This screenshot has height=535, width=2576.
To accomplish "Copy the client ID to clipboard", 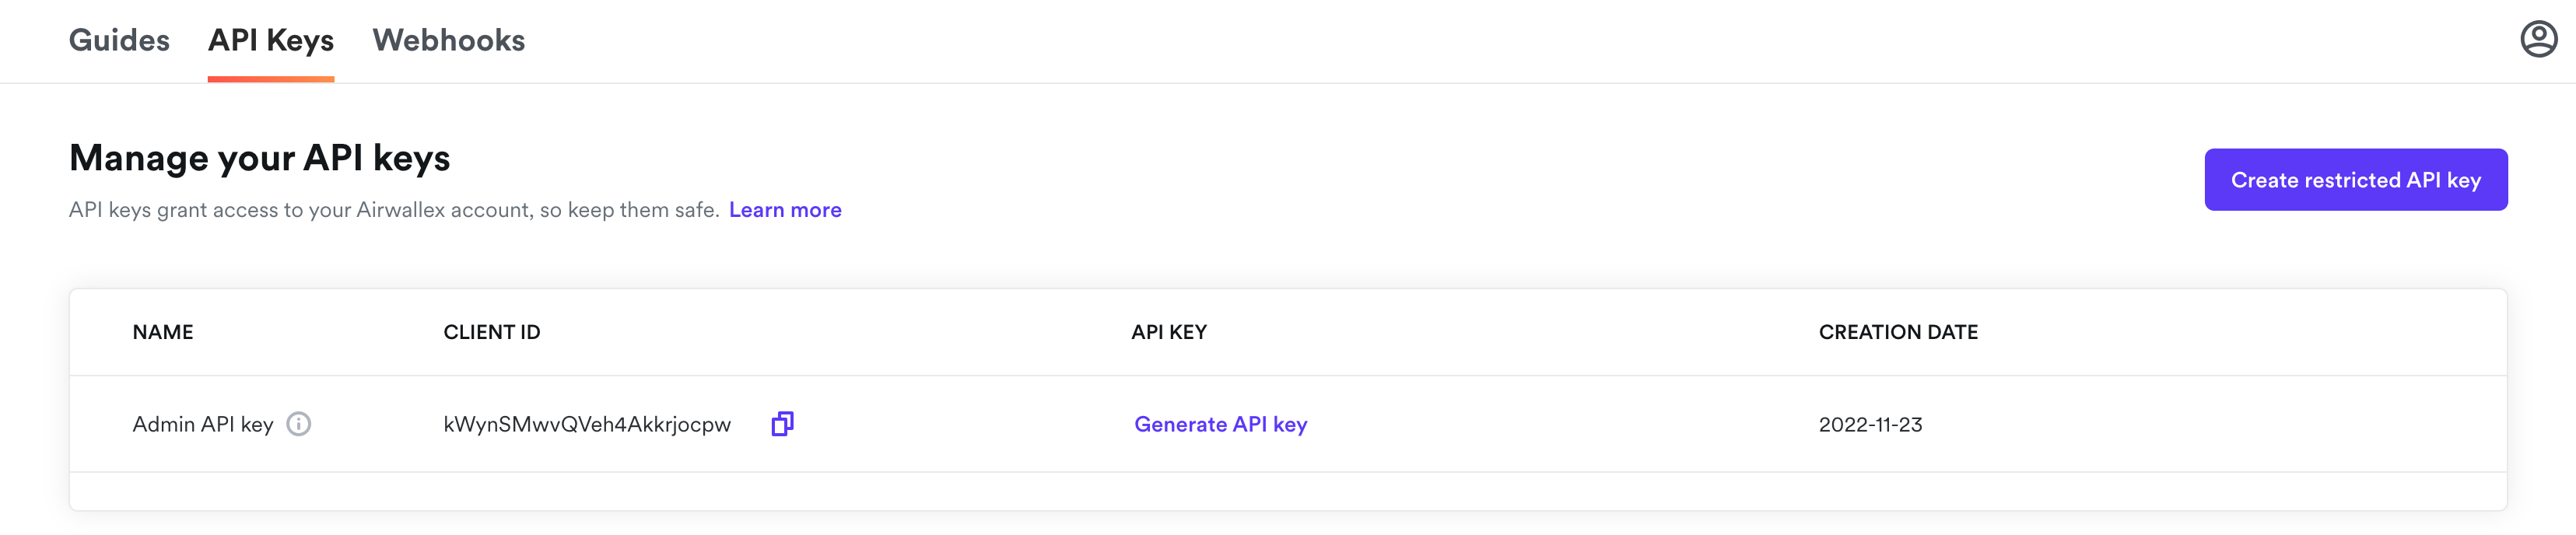I will 782,424.
